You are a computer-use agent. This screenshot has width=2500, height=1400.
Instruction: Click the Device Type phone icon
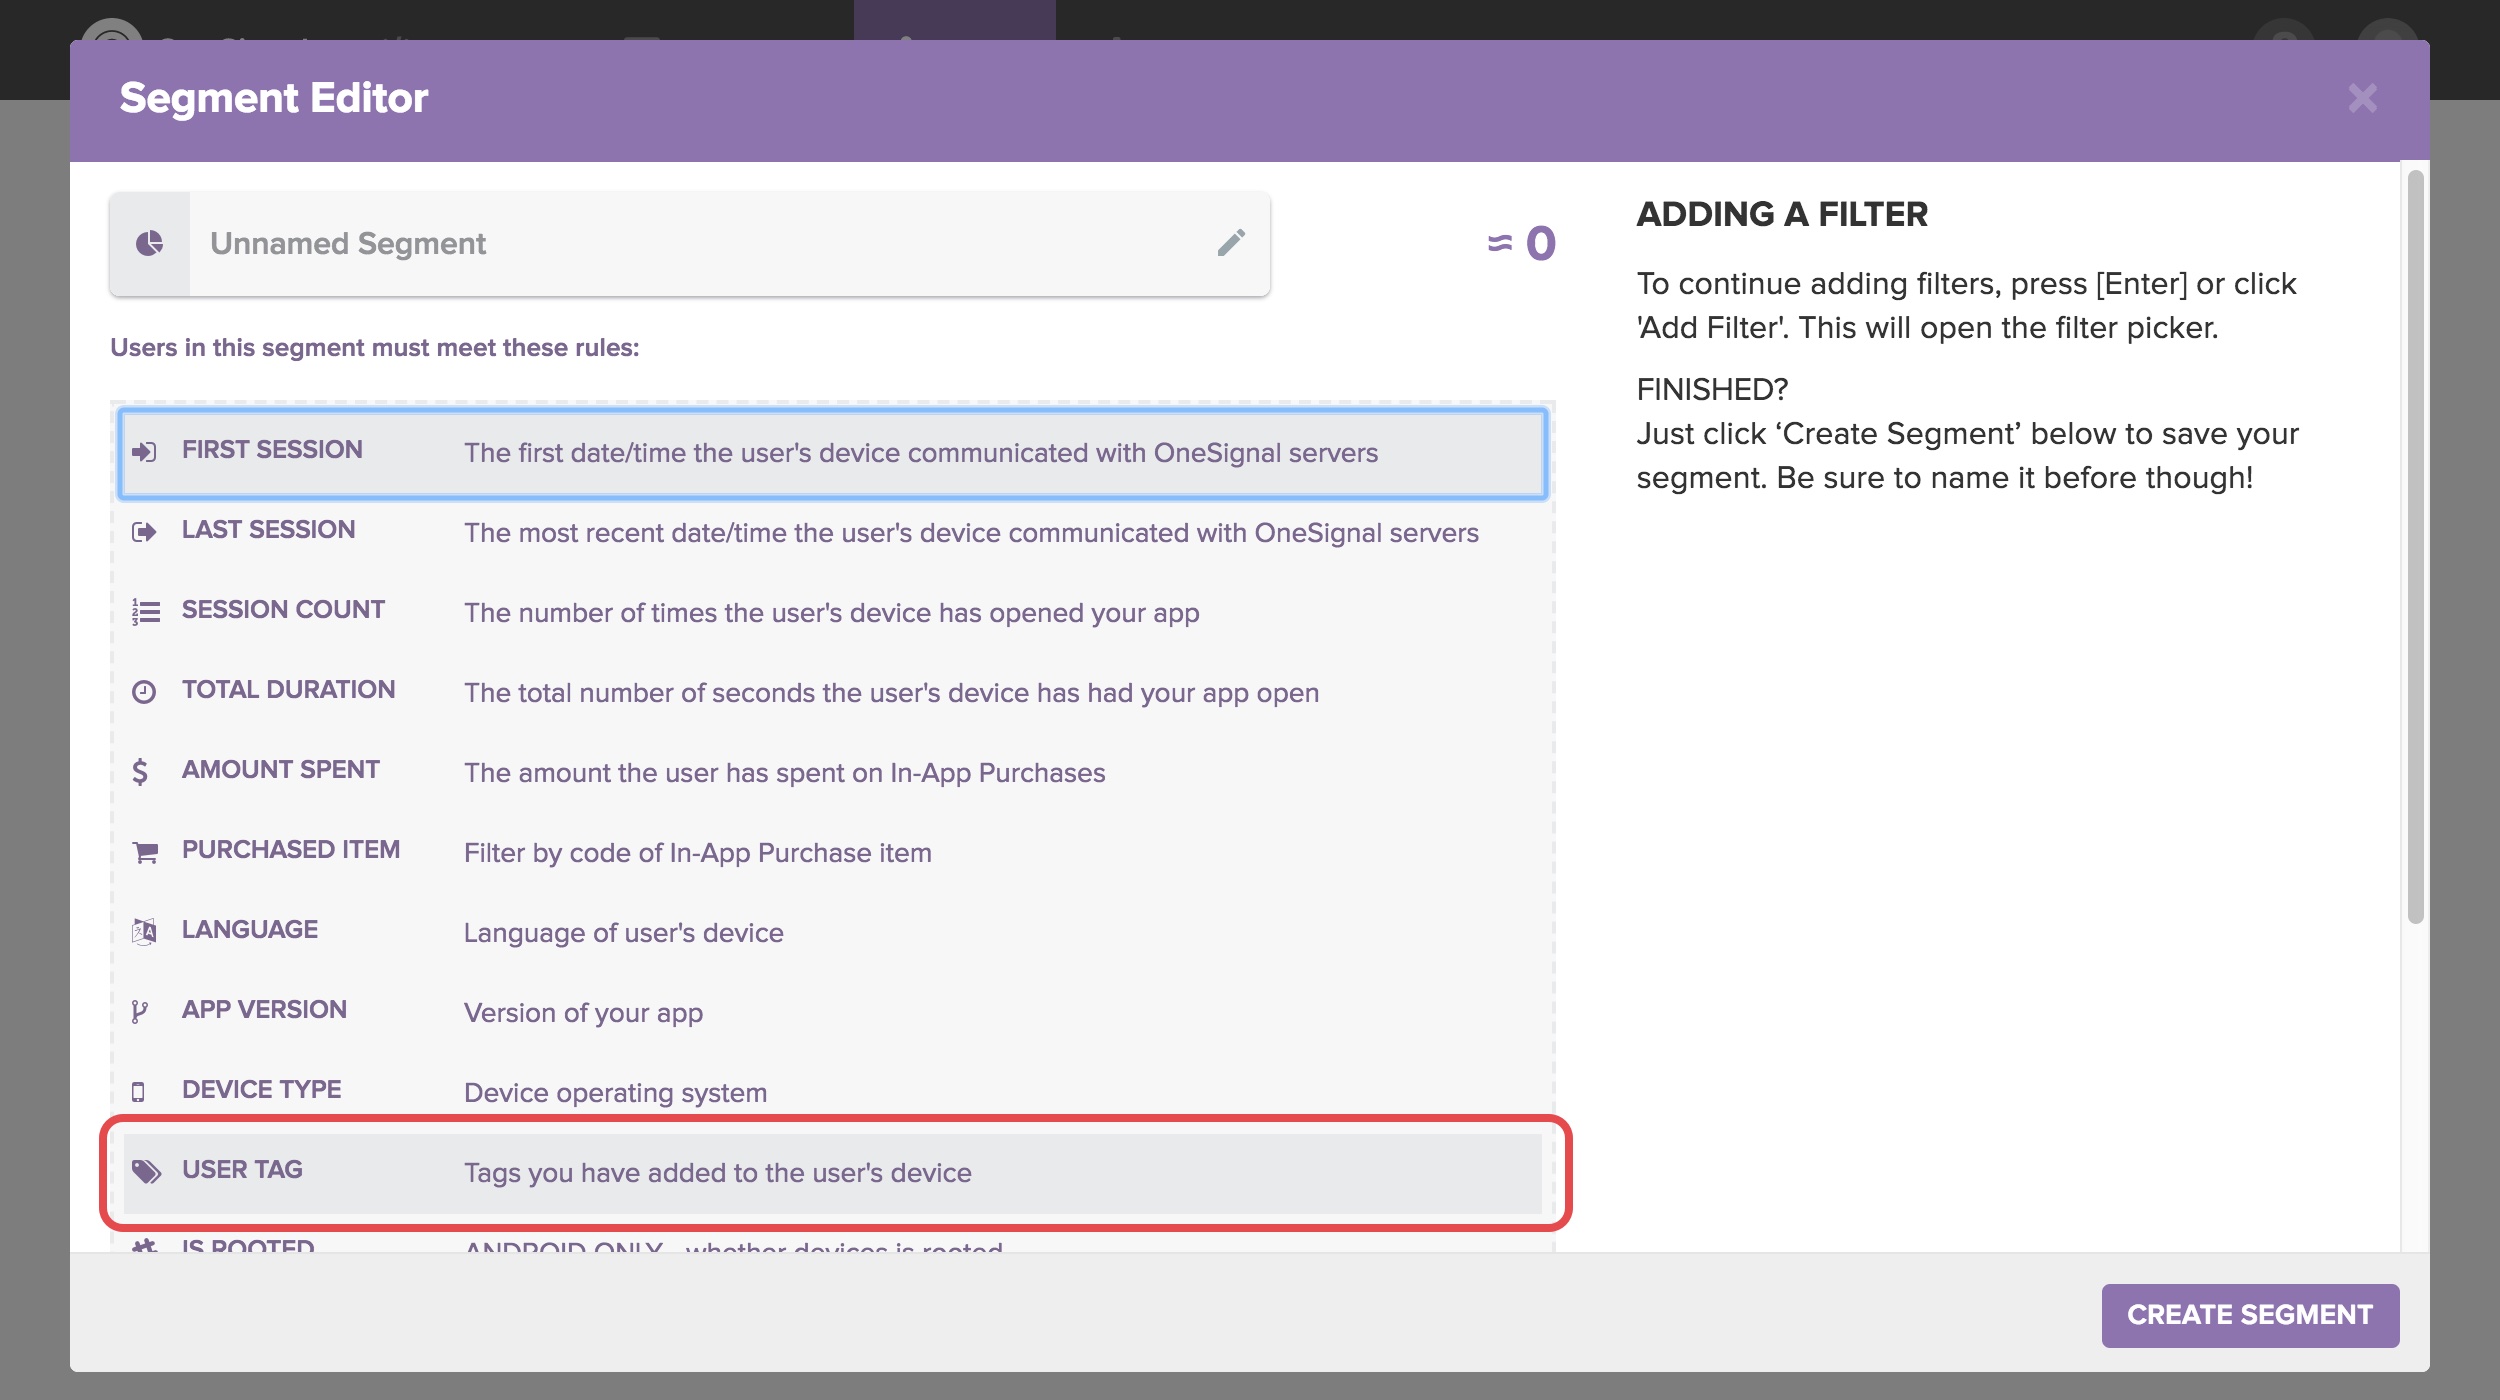[138, 1092]
